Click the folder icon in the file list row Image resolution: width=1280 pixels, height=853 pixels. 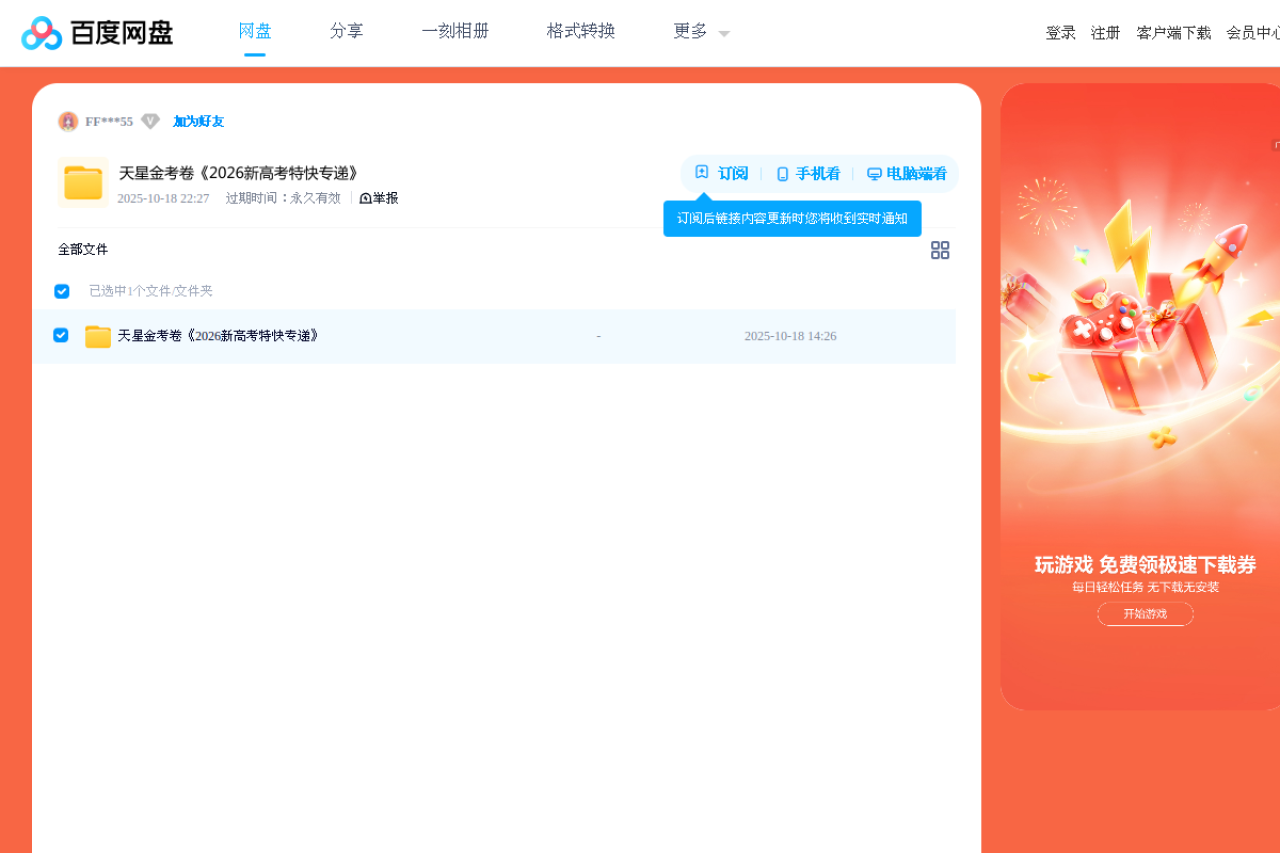pyautogui.click(x=97, y=335)
